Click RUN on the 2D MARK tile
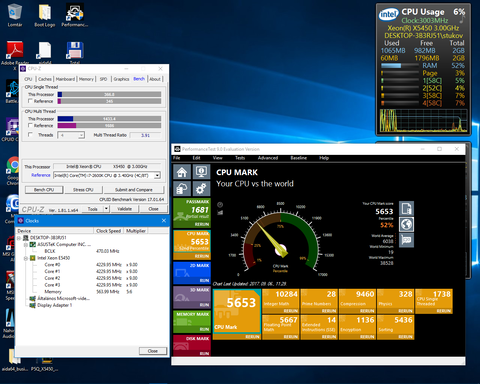The height and width of the screenshot is (384, 480). click(204, 280)
